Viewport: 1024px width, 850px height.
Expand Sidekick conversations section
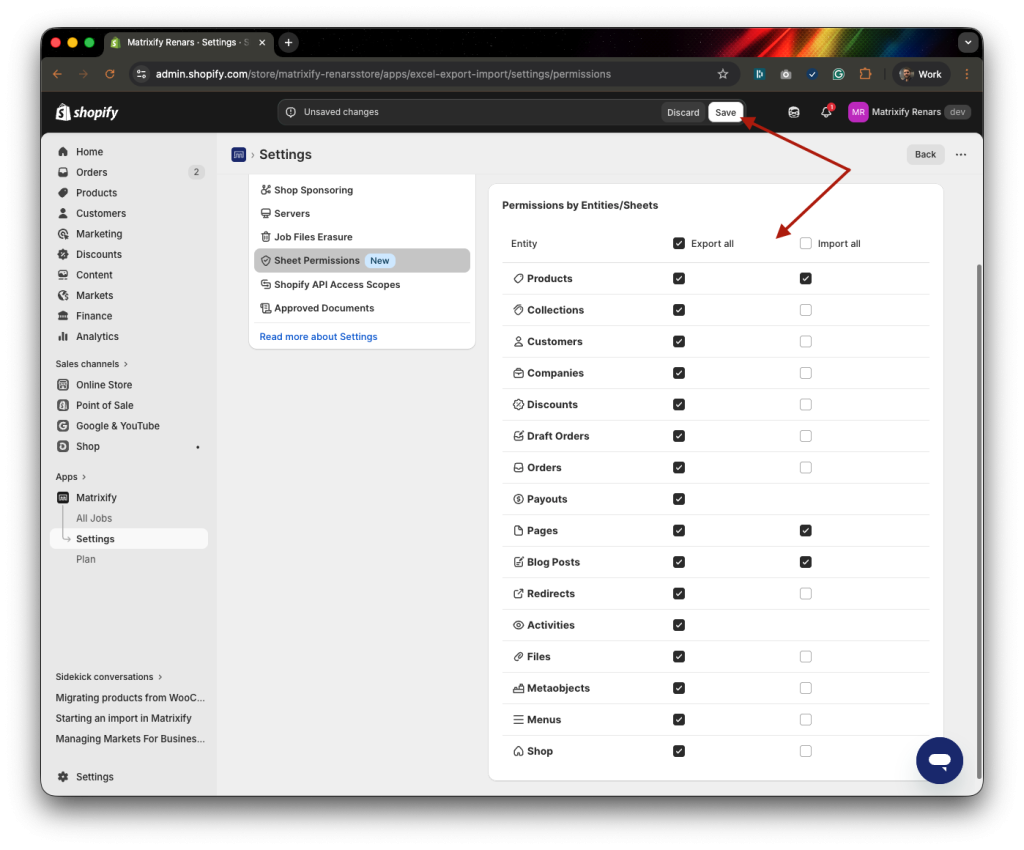[x=104, y=676]
